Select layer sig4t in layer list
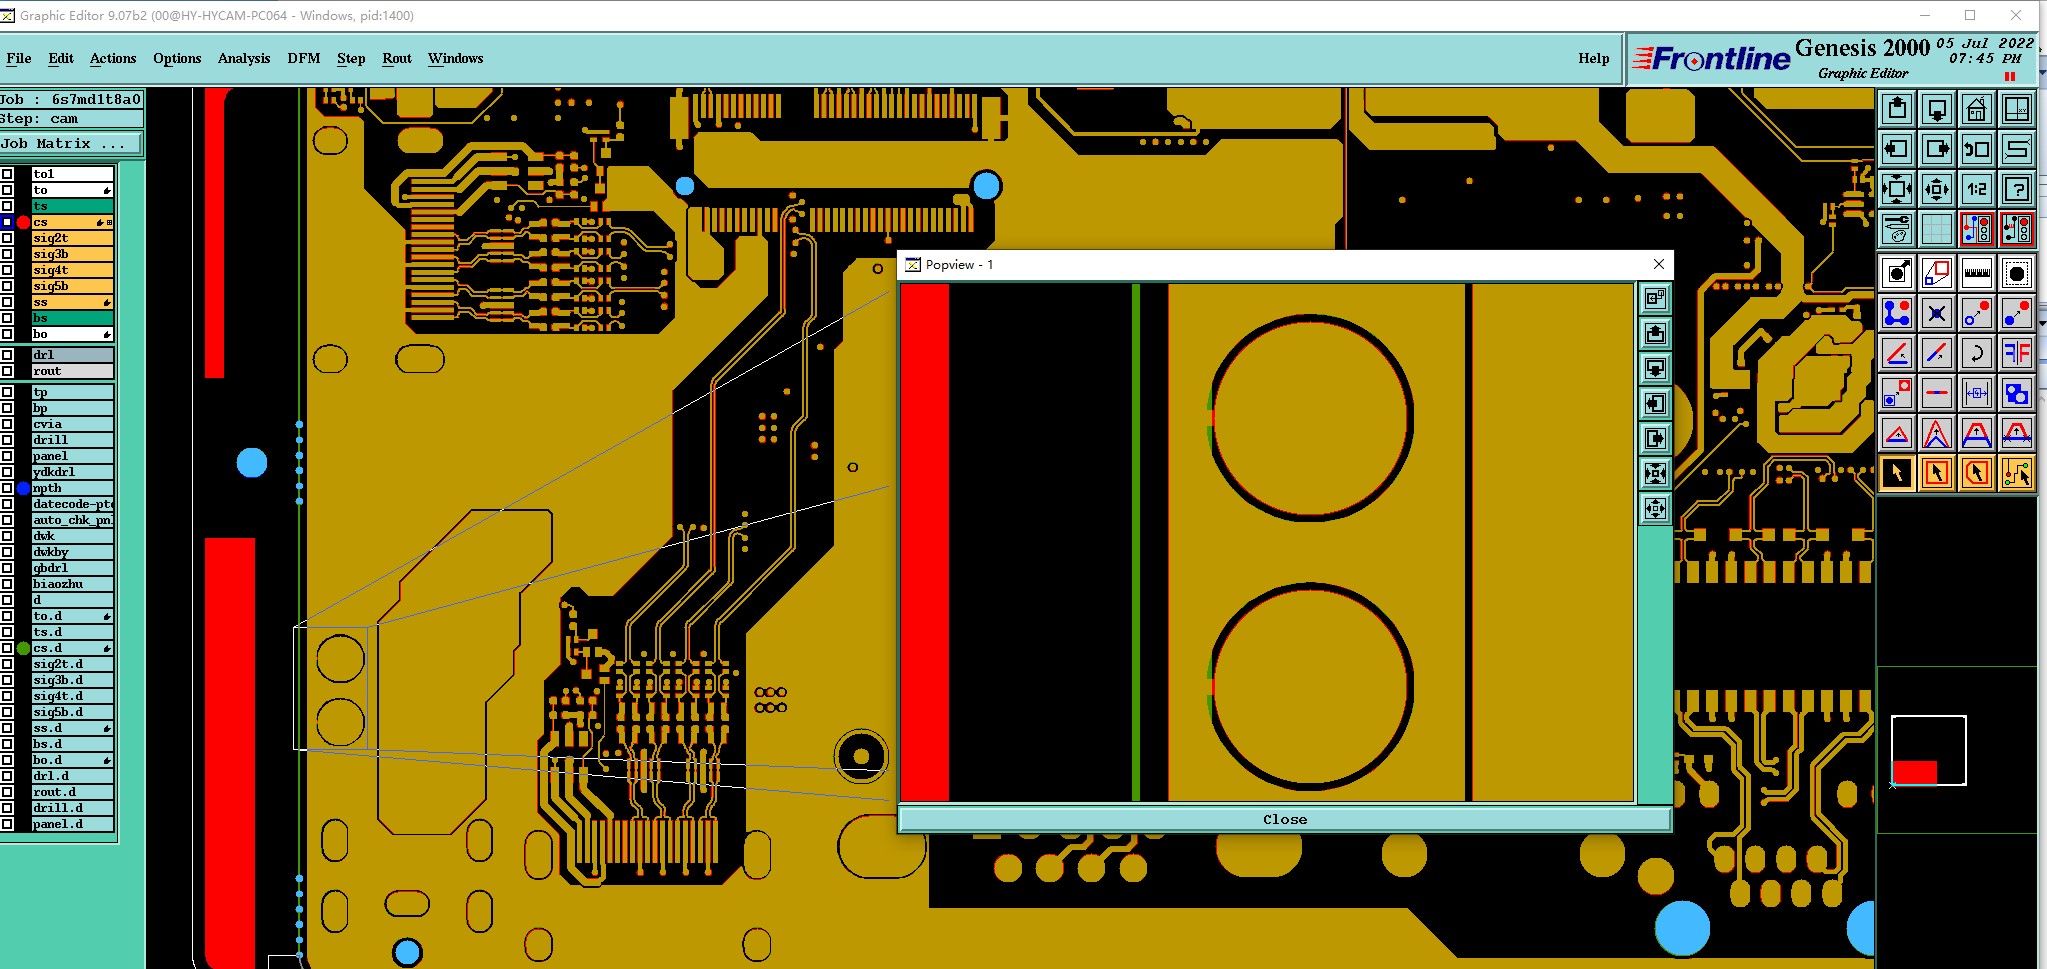The height and width of the screenshot is (969, 2047). coord(72,270)
